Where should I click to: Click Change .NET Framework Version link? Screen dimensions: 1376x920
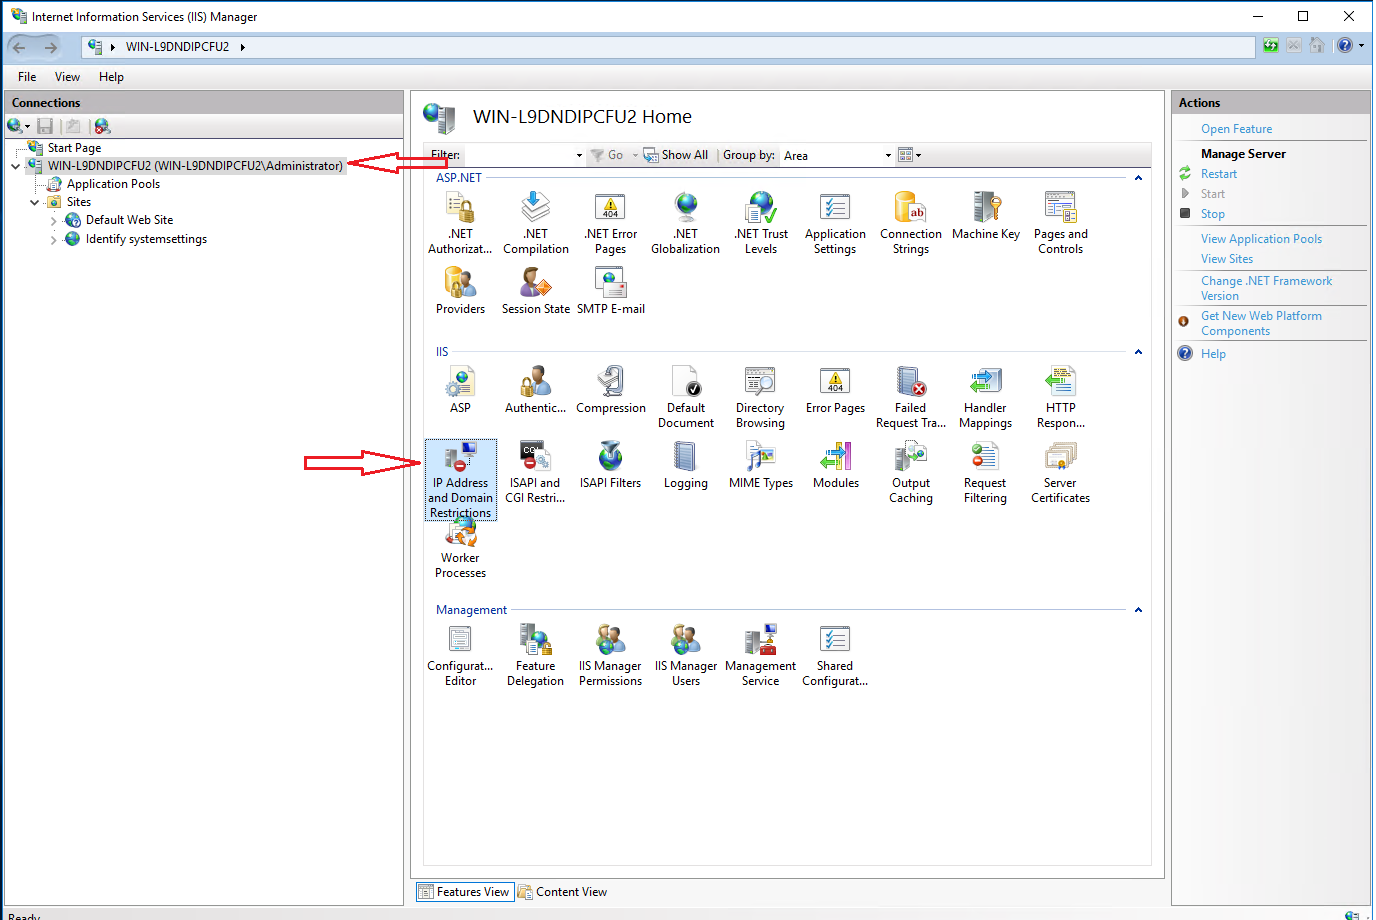click(1266, 288)
